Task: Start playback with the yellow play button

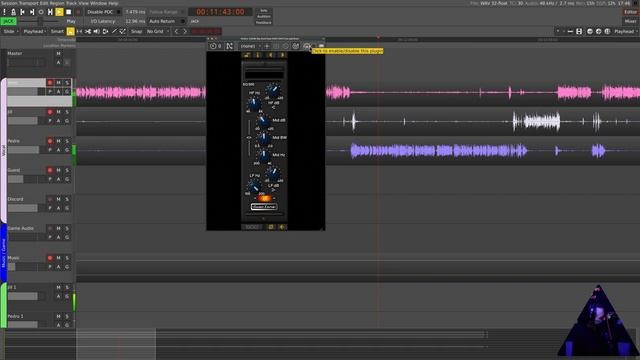Action: (x=59, y=12)
